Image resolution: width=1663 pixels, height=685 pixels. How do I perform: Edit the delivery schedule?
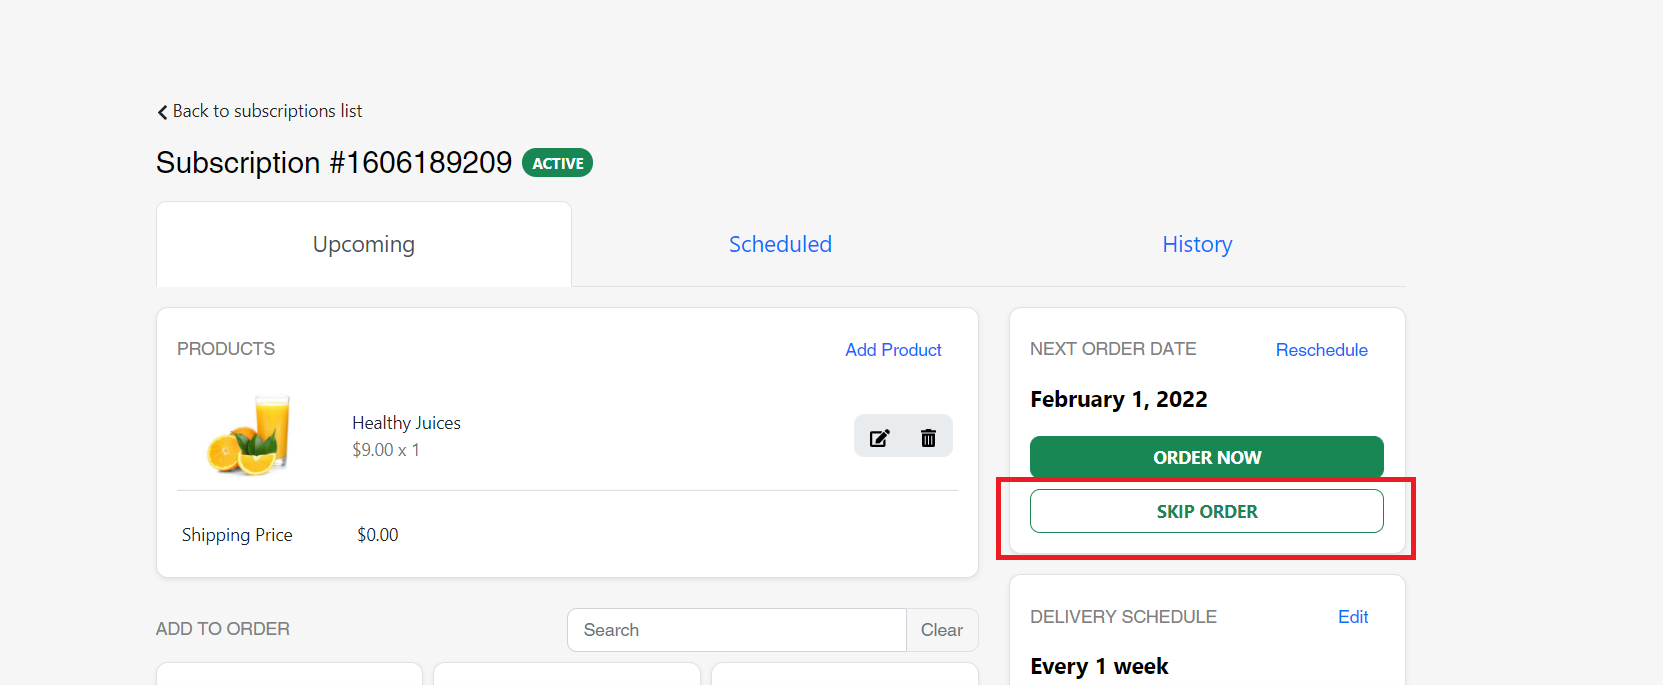pyautogui.click(x=1353, y=617)
